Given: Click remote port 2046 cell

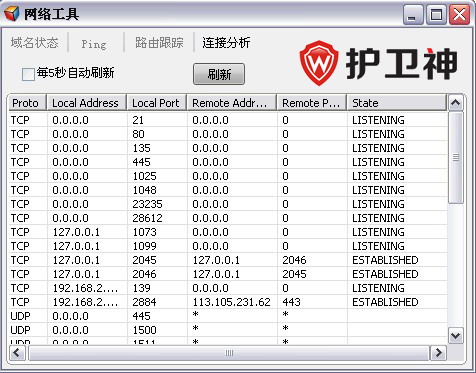Looking at the screenshot, I should coord(294,260).
